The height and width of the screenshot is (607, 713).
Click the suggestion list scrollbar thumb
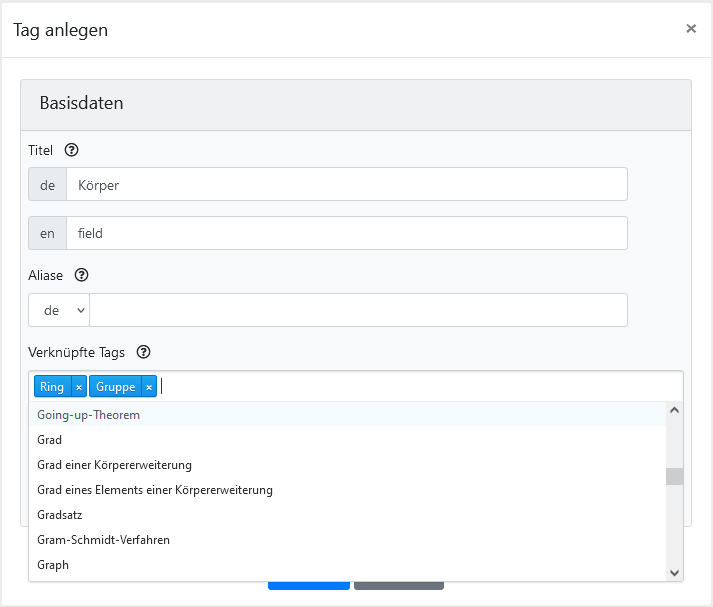pyautogui.click(x=675, y=476)
